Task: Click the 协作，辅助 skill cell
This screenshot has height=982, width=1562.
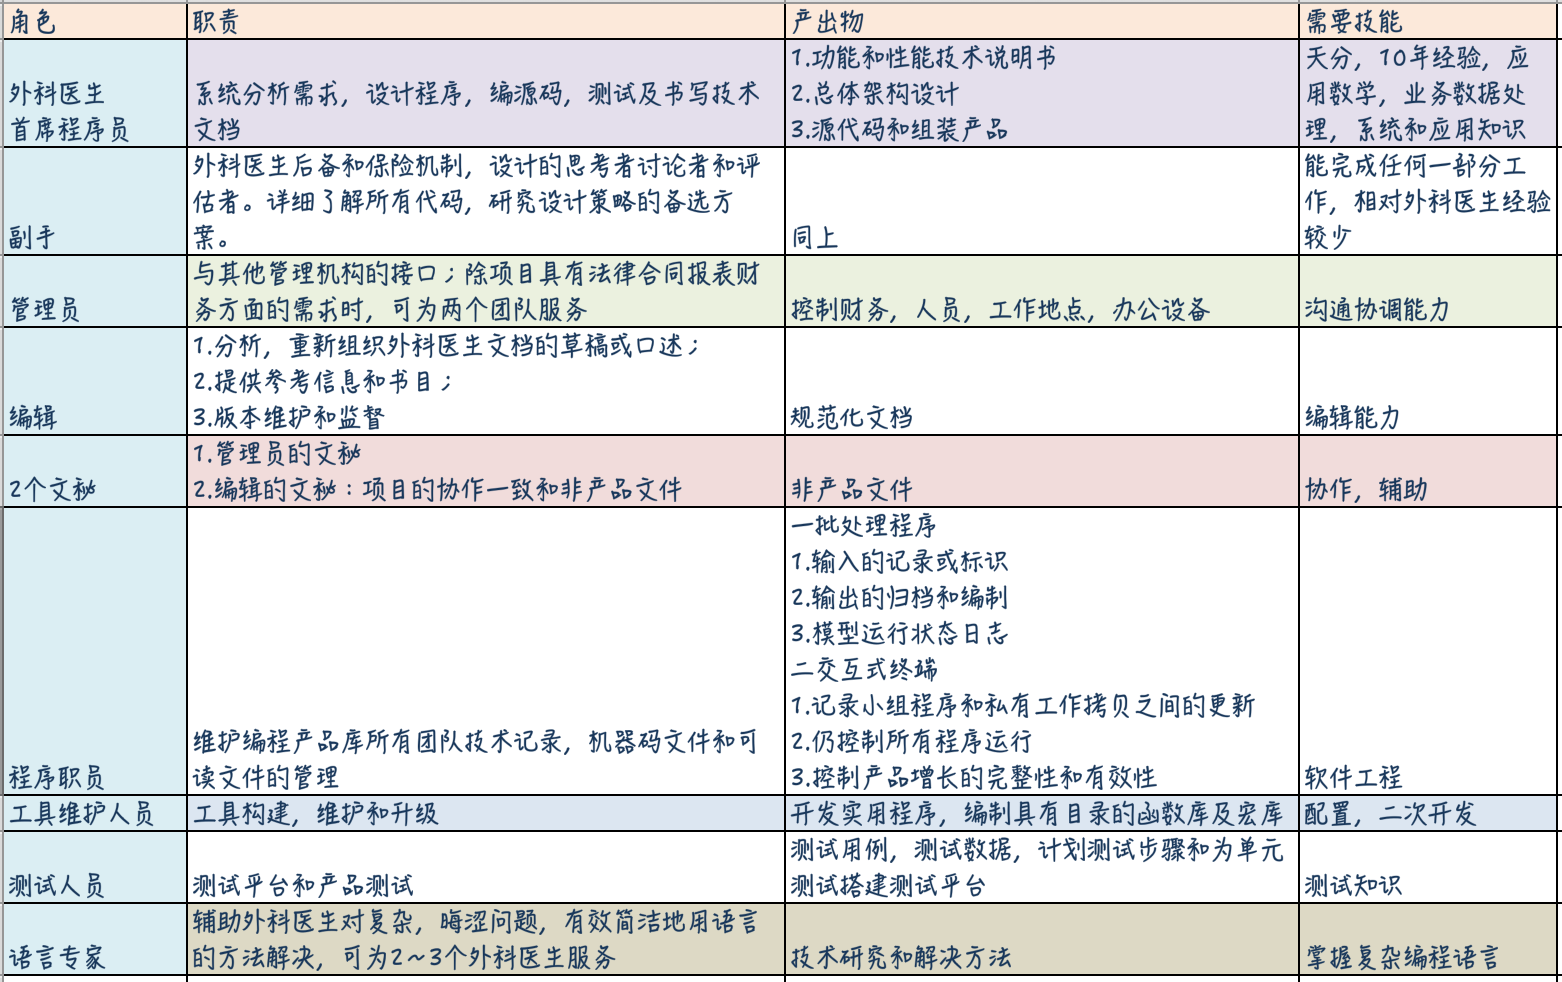Action: click(1430, 471)
